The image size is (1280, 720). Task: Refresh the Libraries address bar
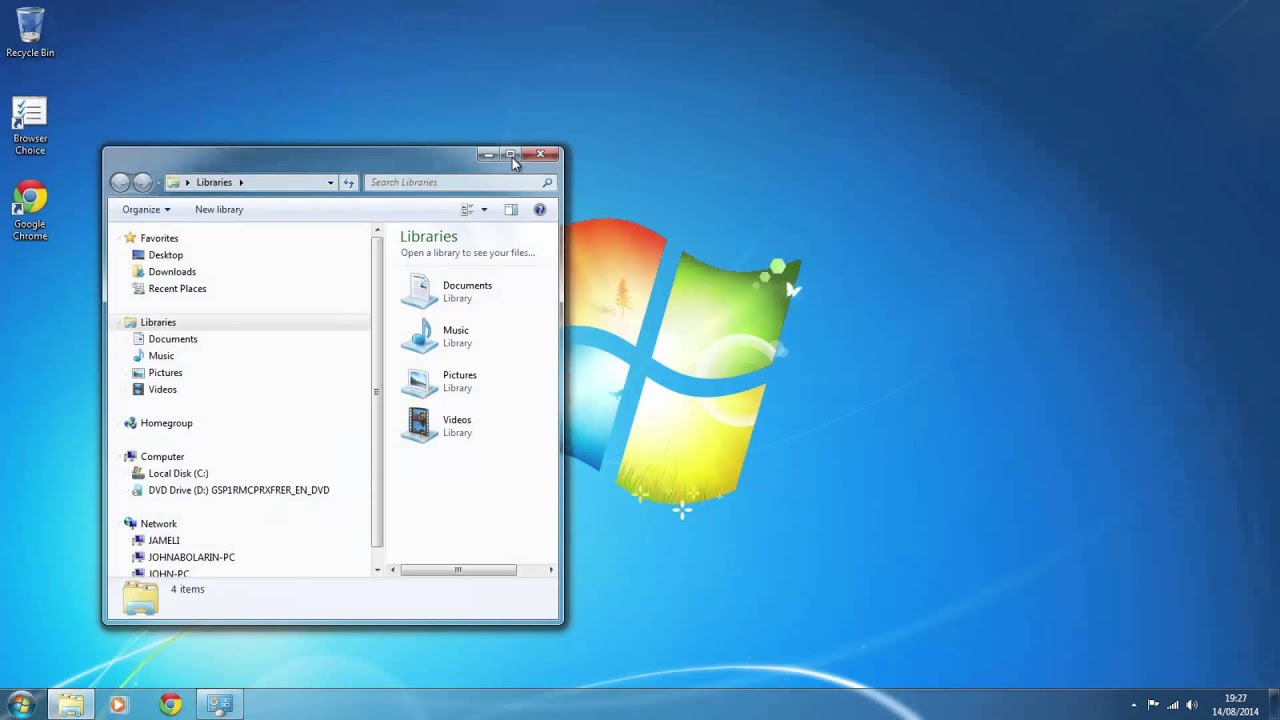349,182
